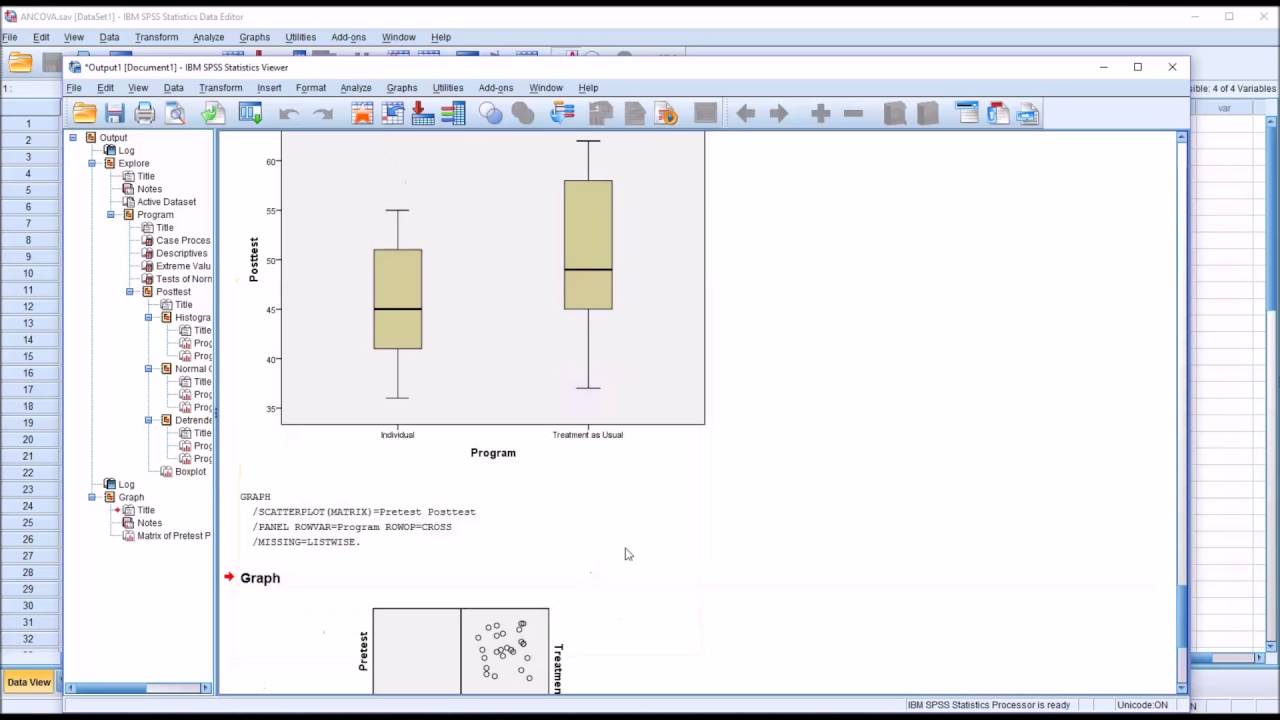Collapse the Explore node in outline
This screenshot has width=1280, height=720.
pos(92,163)
